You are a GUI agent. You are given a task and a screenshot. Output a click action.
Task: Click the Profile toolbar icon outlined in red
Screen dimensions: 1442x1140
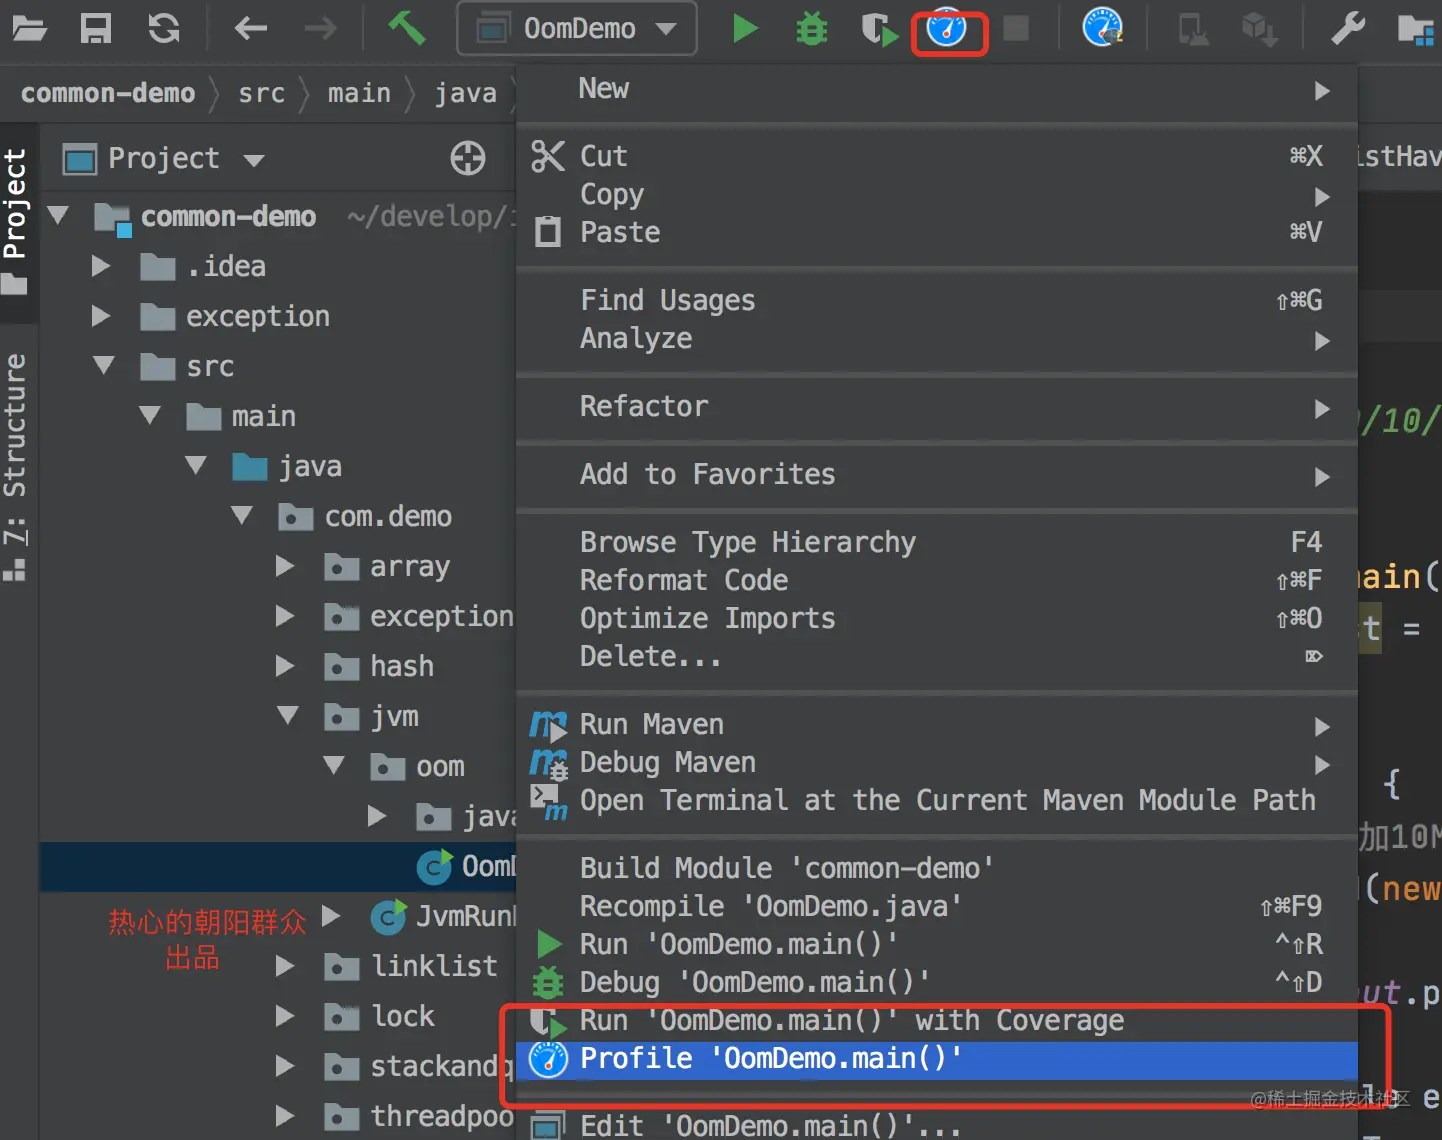coord(947,29)
